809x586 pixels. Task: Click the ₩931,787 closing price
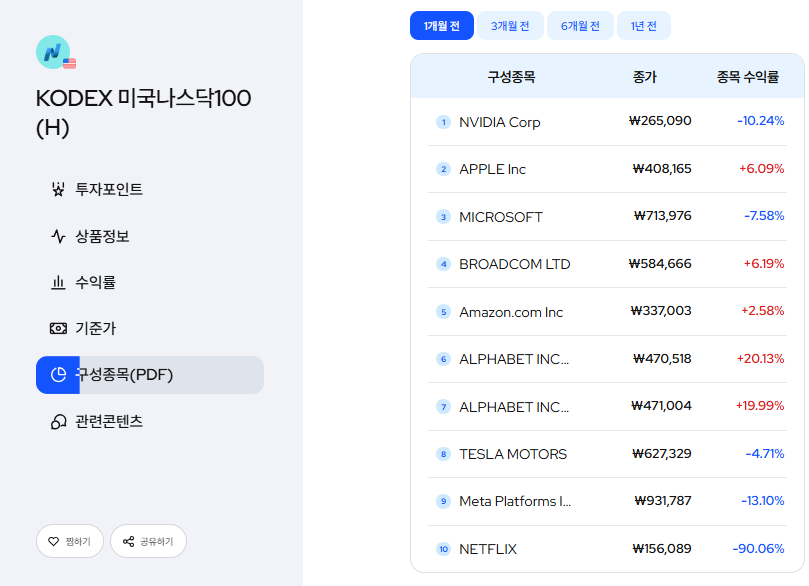pos(662,500)
